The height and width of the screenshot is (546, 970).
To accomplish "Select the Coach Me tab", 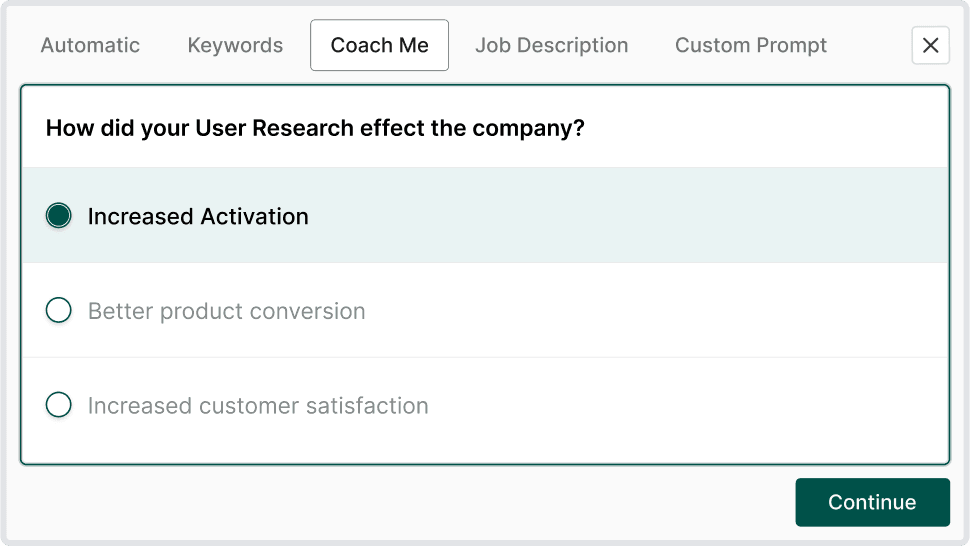I will pyautogui.click(x=379, y=46).
